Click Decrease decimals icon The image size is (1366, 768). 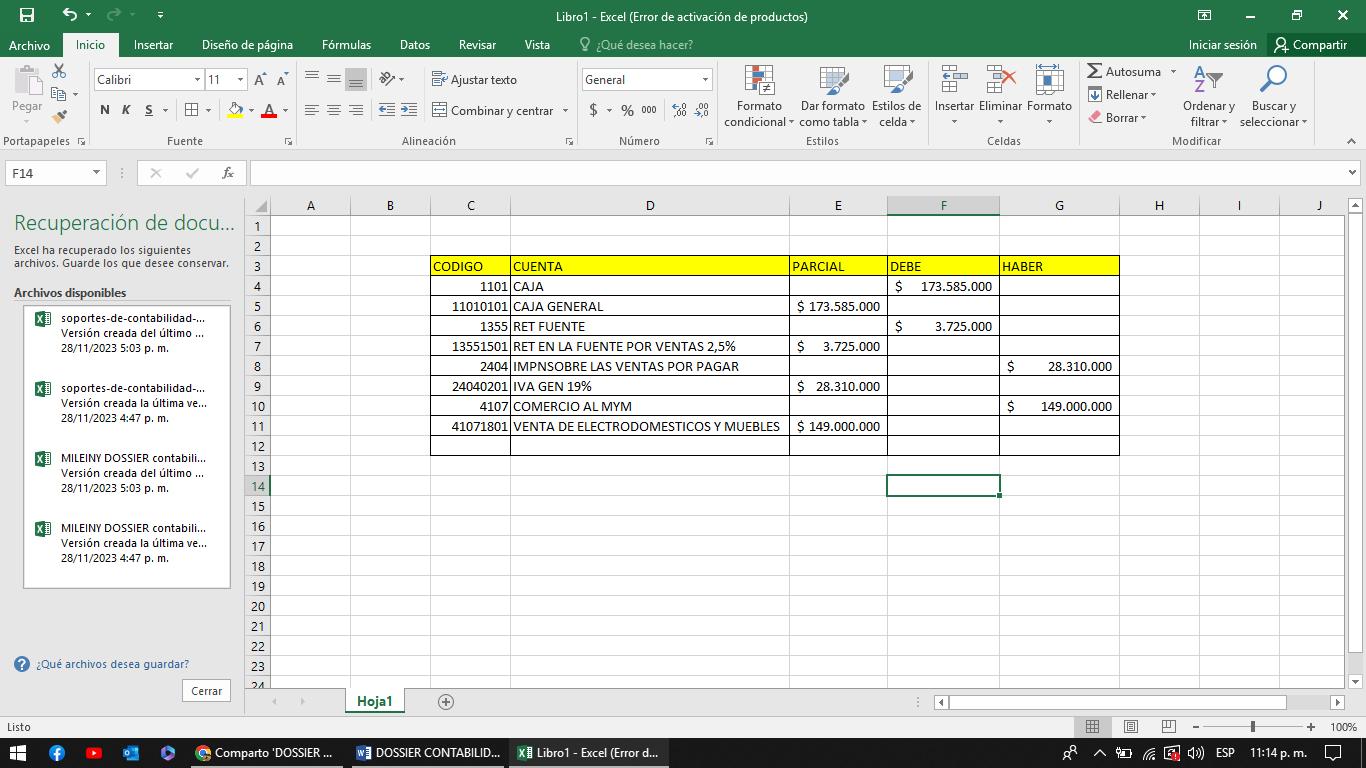click(701, 110)
